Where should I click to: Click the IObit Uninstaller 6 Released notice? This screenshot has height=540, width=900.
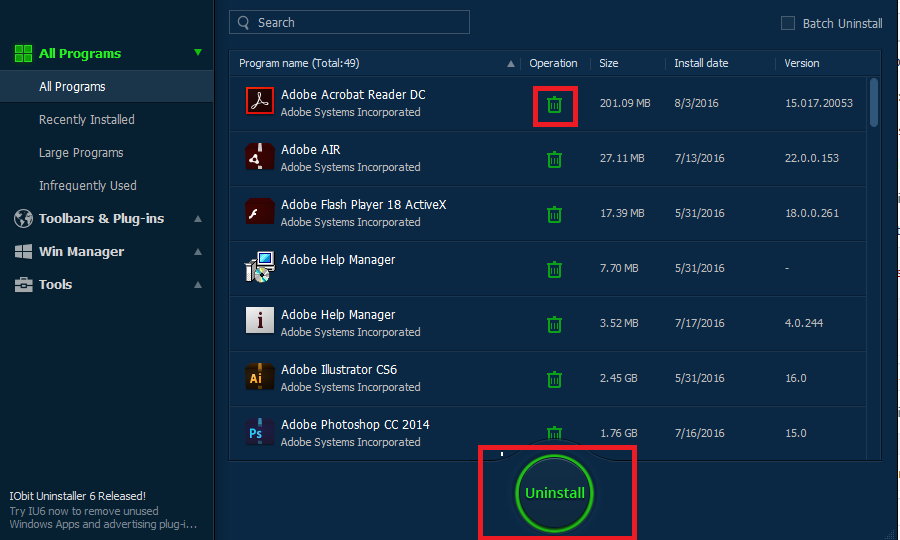pos(77,496)
